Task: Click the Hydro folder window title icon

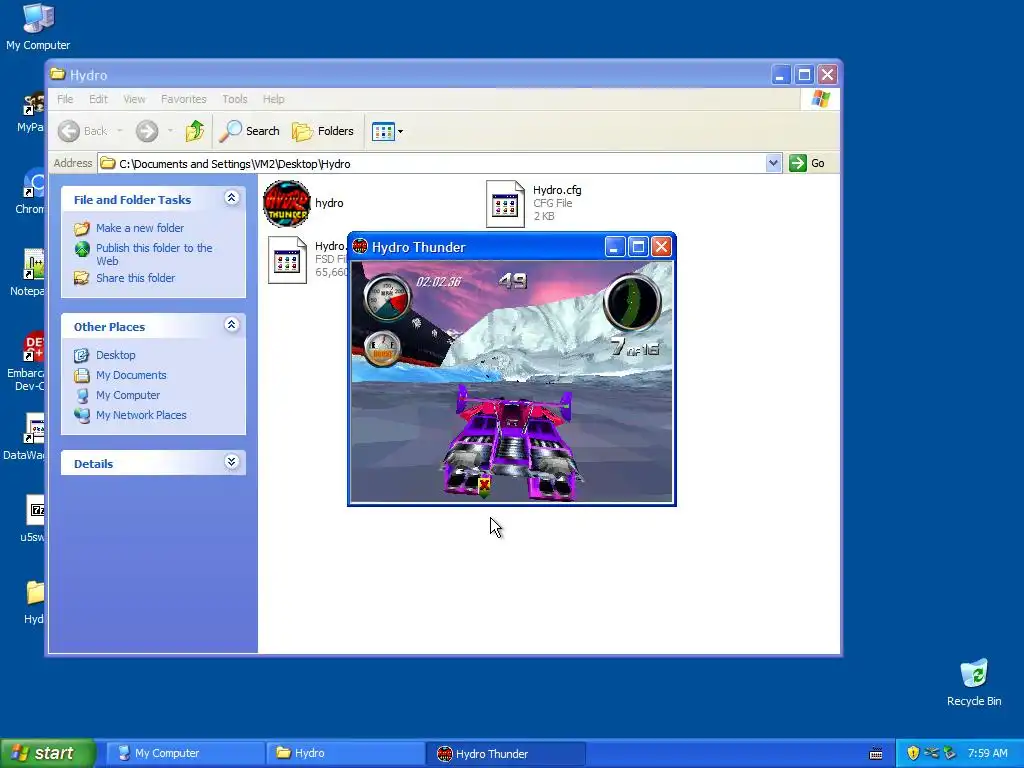Action: 58,74
